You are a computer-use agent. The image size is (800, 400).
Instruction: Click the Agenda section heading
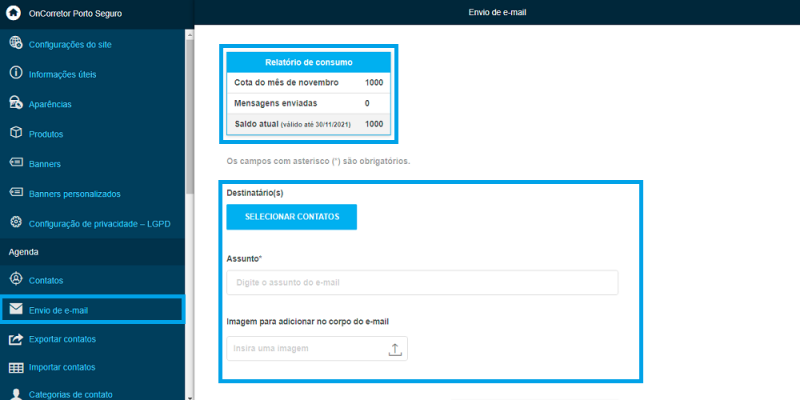tap(23, 252)
